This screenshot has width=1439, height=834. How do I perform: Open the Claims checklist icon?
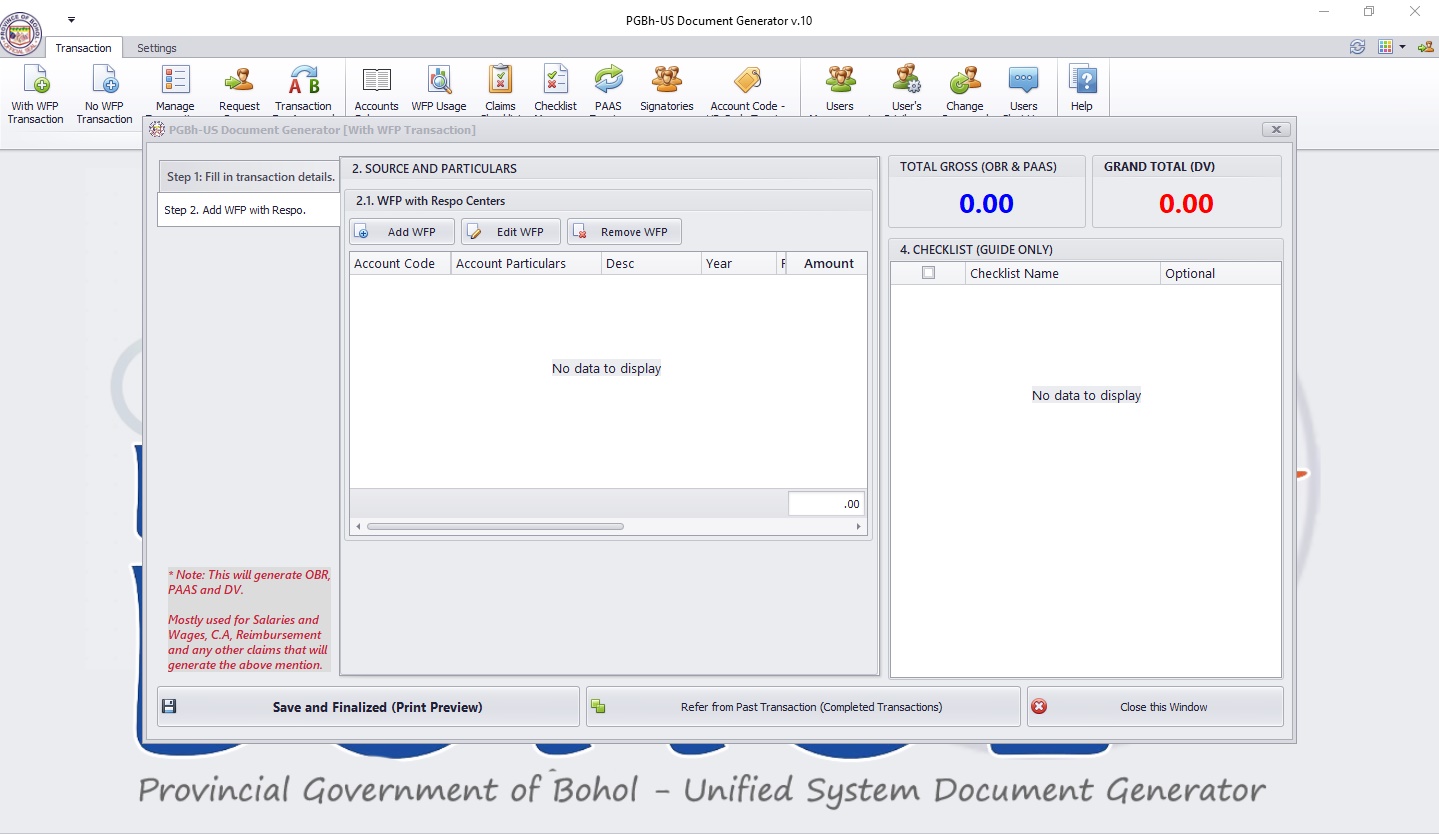coord(500,90)
